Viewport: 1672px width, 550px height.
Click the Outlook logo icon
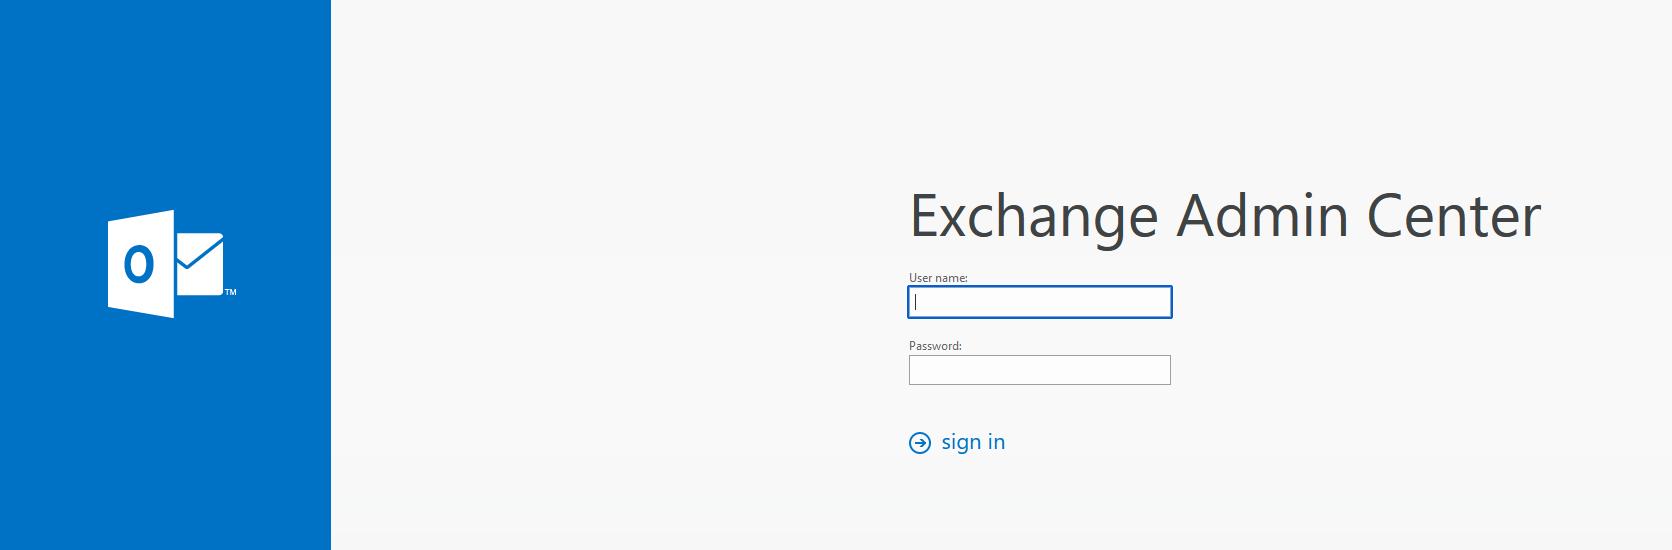(166, 264)
